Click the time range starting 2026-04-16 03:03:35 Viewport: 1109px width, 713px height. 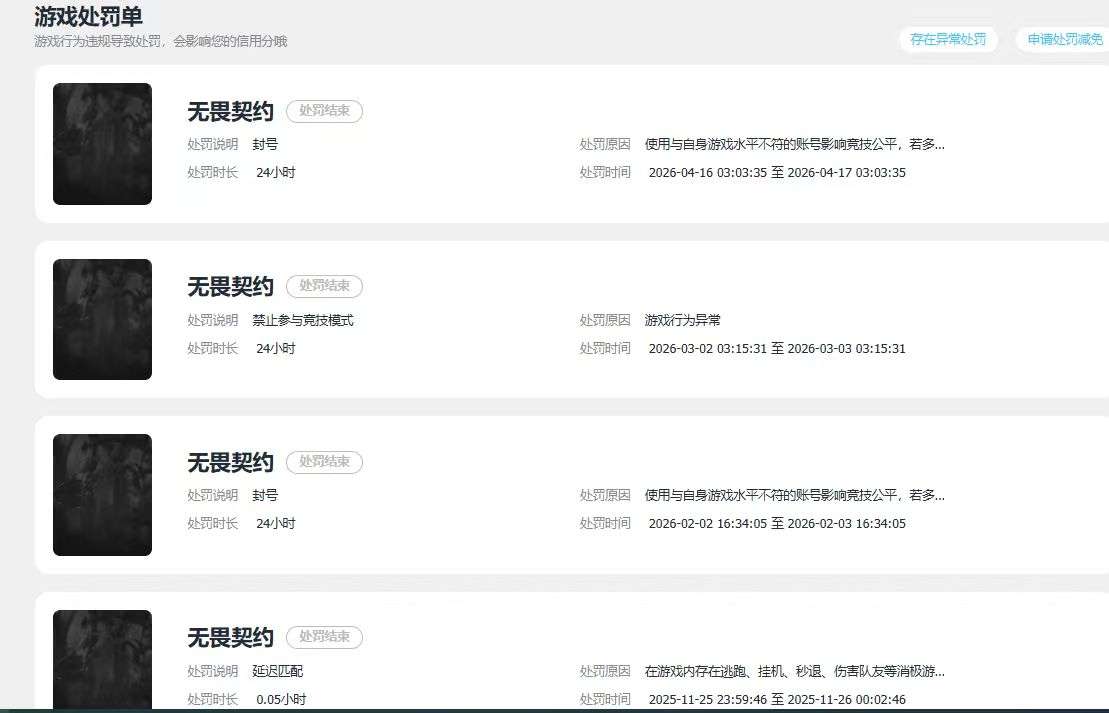[777, 173]
